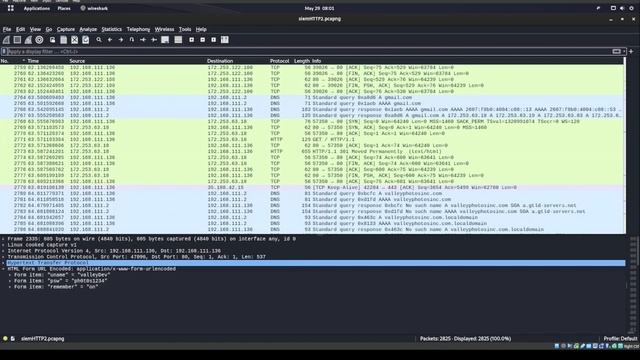Image resolution: width=640 pixels, height=360 pixels.
Task: Open system volume icon in top panel
Action: pos(622,8)
